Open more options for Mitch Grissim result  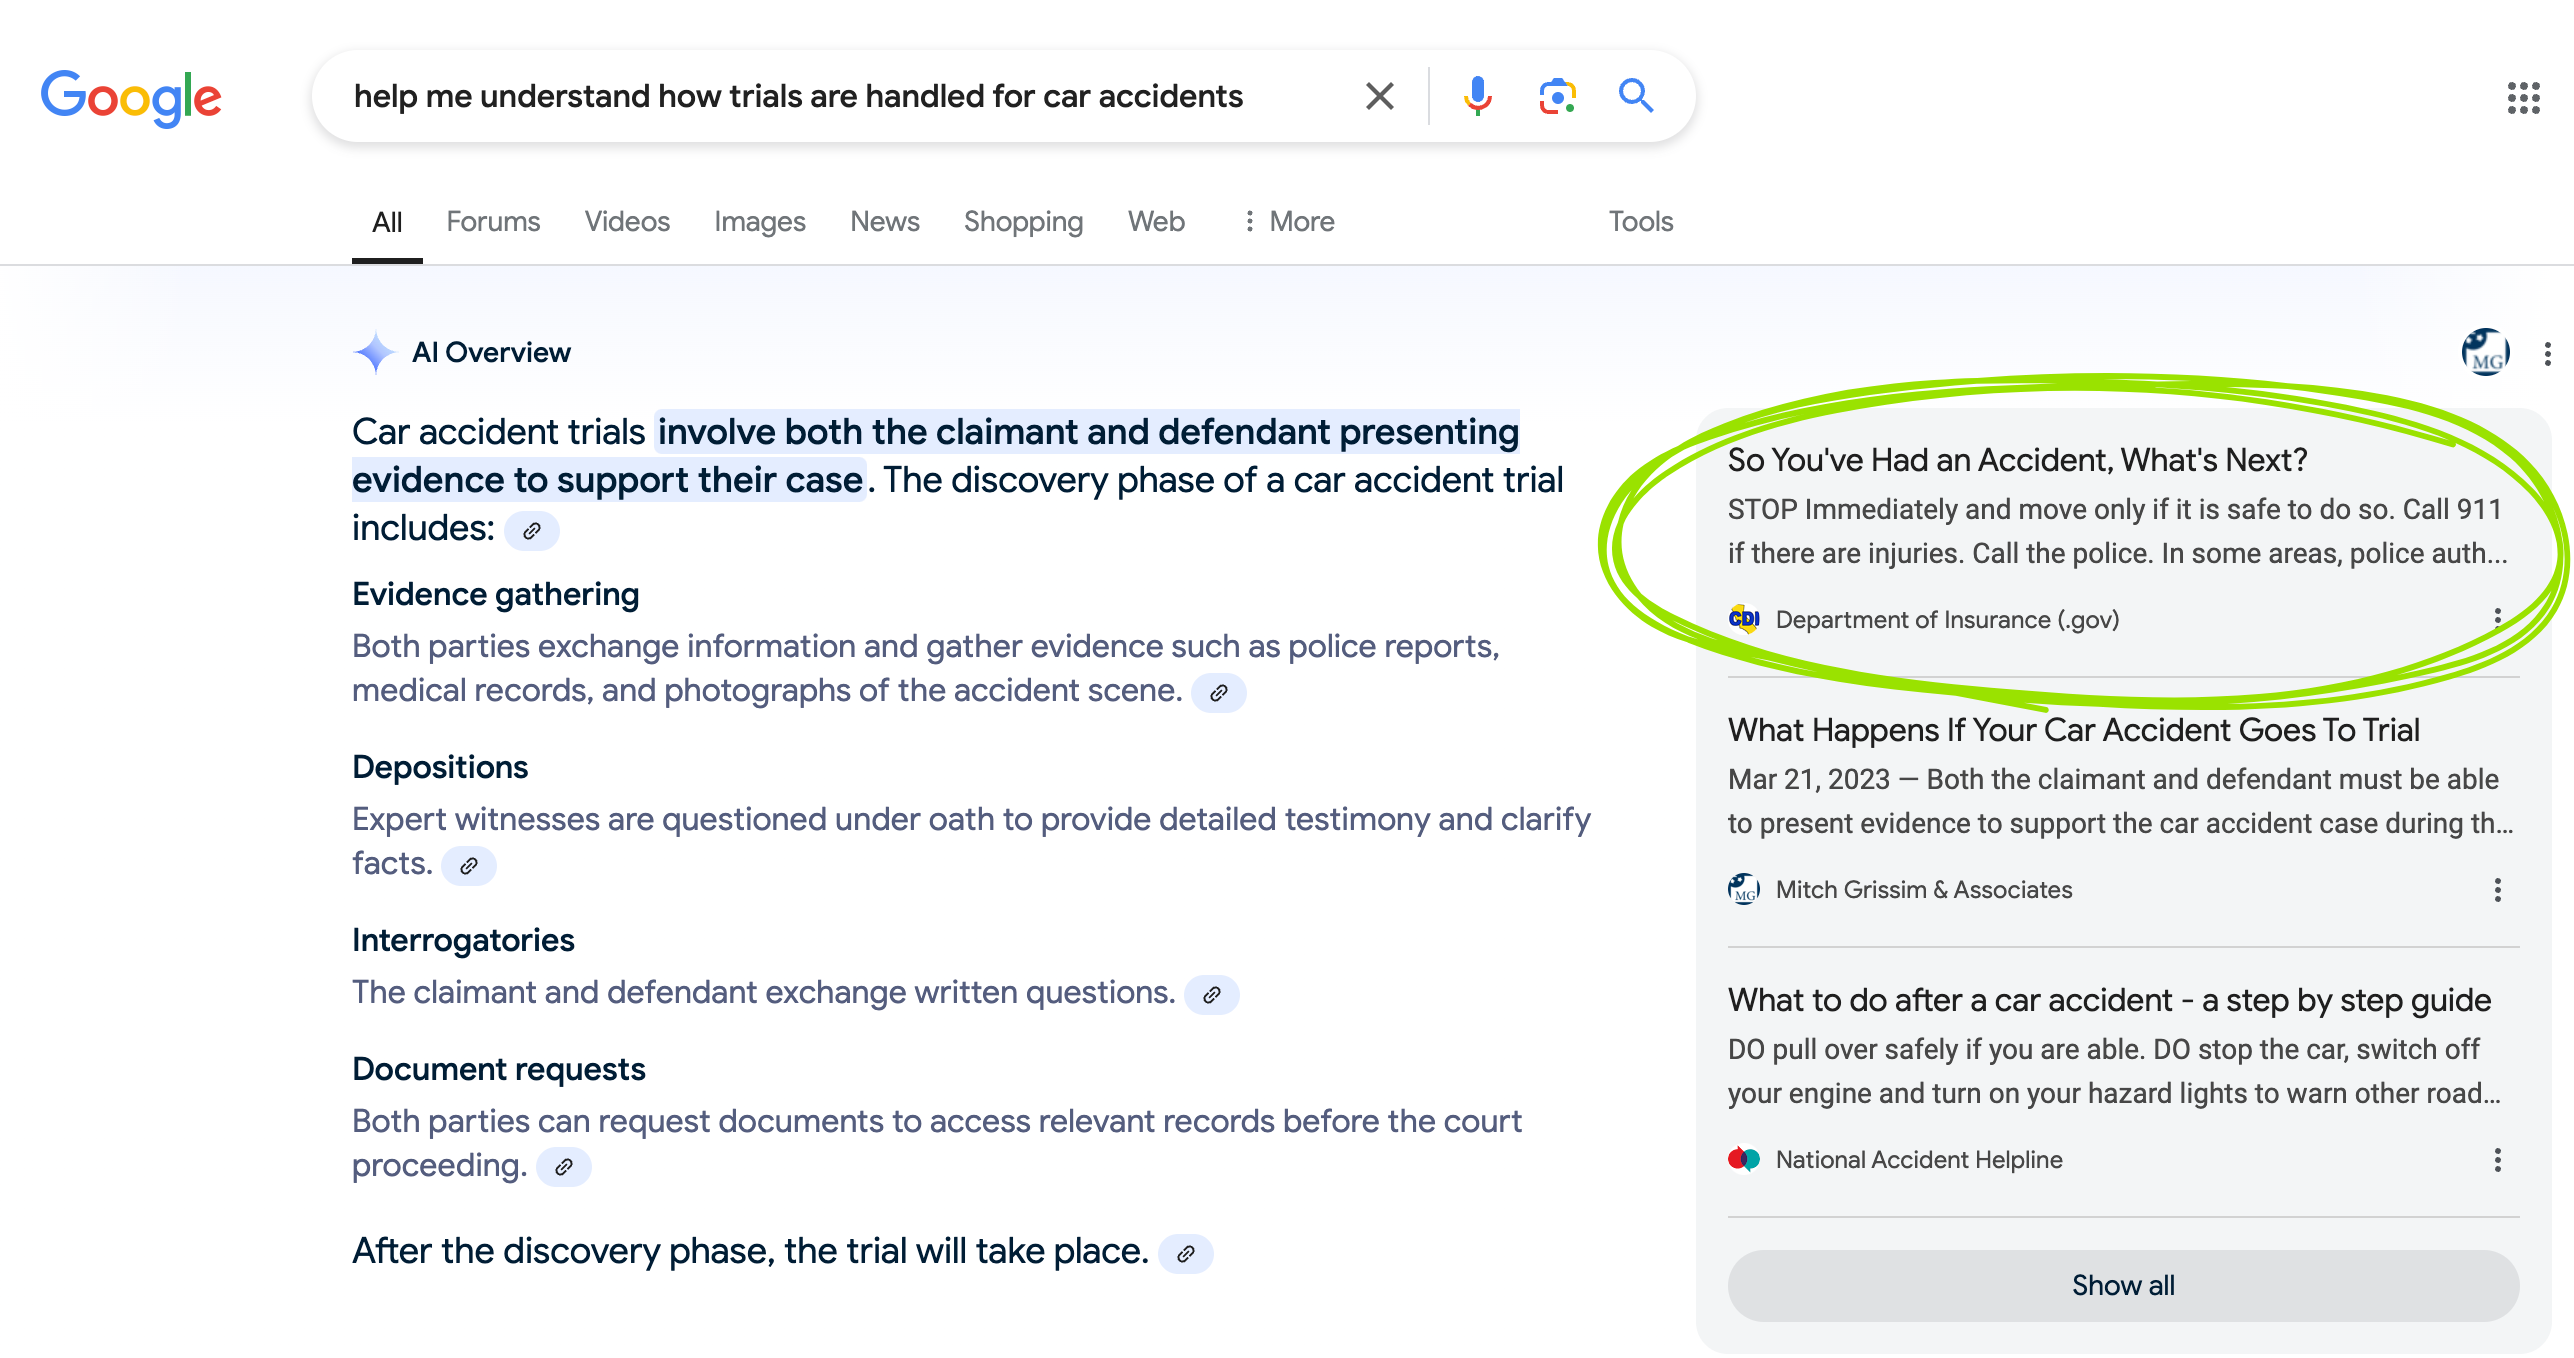(x=2497, y=889)
